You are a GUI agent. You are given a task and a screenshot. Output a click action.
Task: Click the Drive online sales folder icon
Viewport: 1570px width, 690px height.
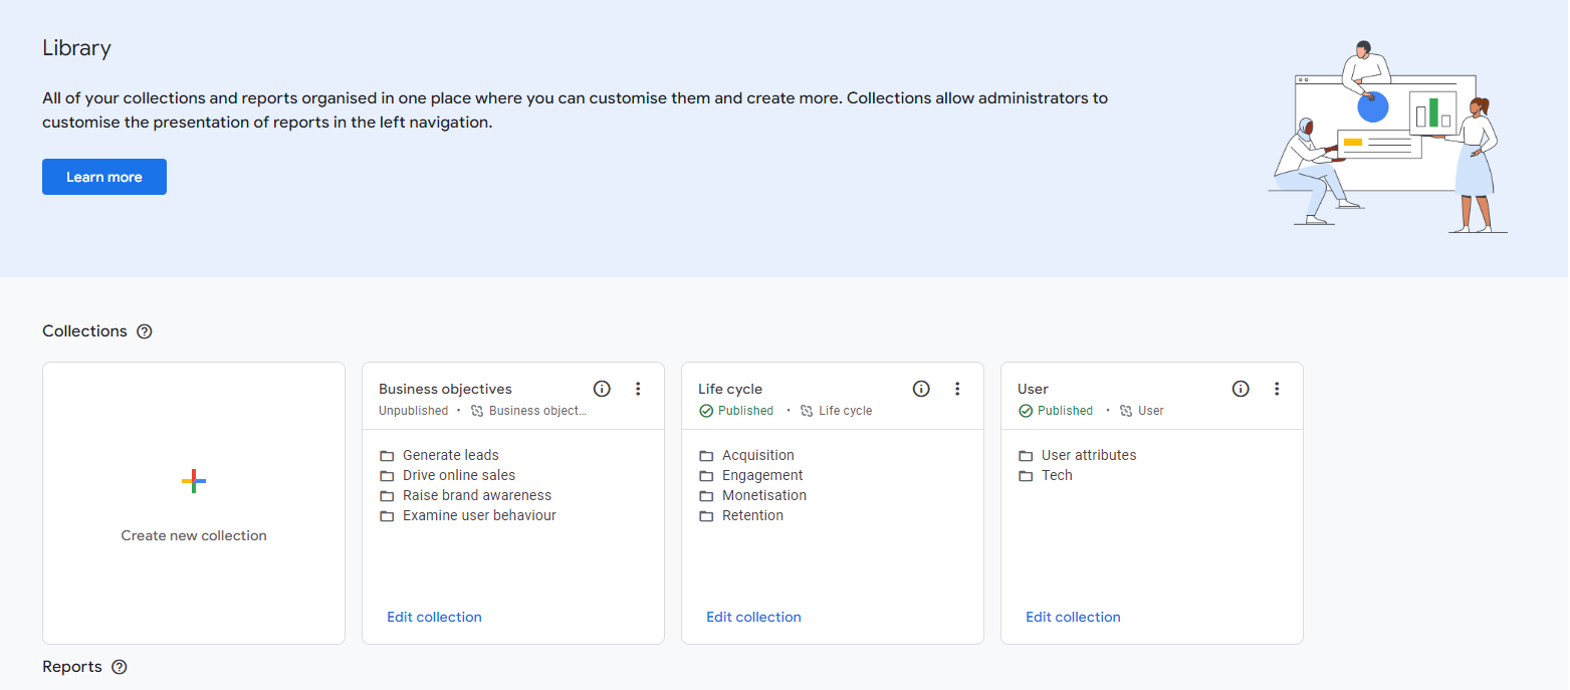point(387,476)
